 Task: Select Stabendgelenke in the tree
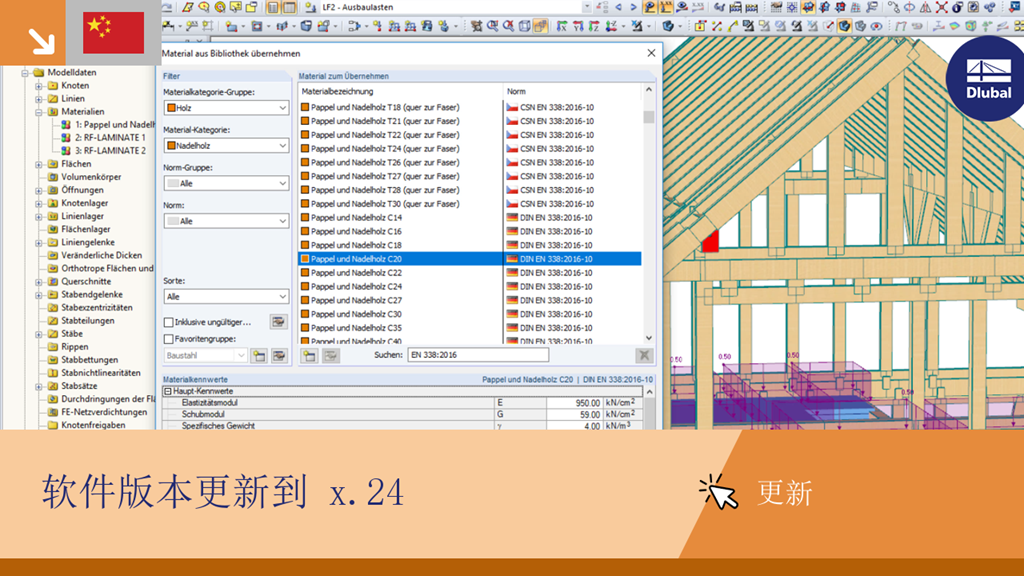pos(91,295)
